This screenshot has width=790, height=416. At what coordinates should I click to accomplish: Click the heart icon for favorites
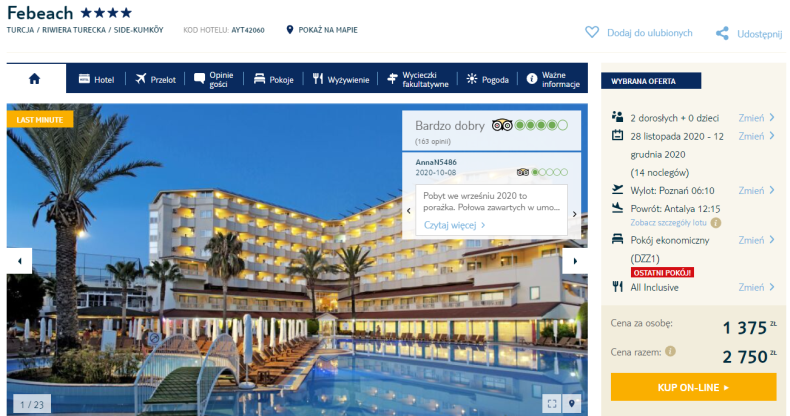[592, 32]
